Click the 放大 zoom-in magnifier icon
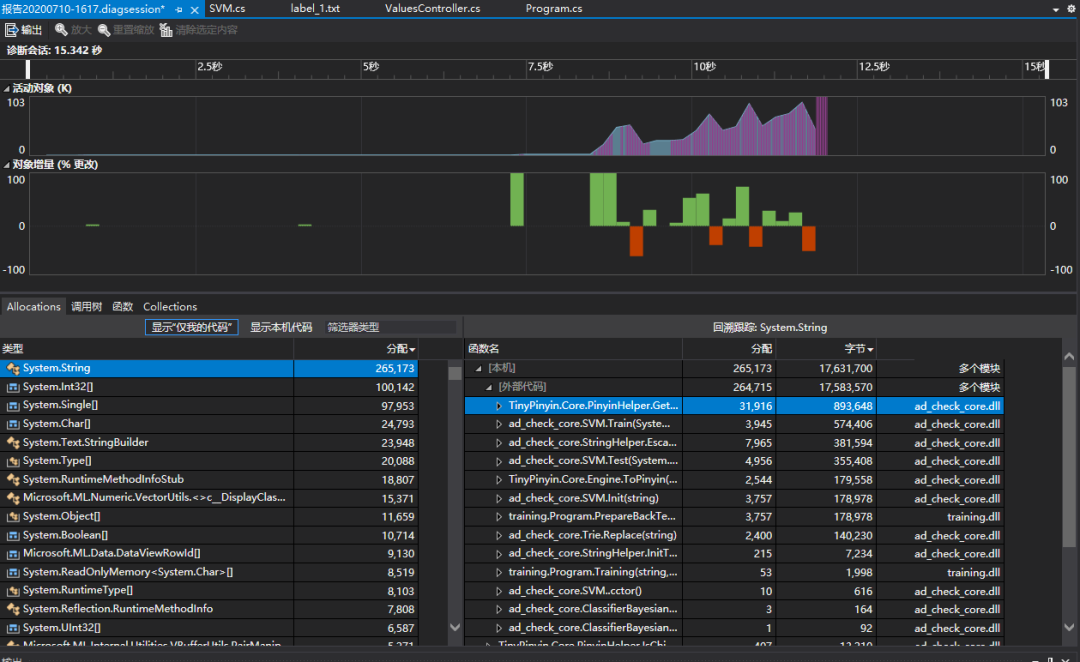Image resolution: width=1080 pixels, height=662 pixels. [61, 30]
